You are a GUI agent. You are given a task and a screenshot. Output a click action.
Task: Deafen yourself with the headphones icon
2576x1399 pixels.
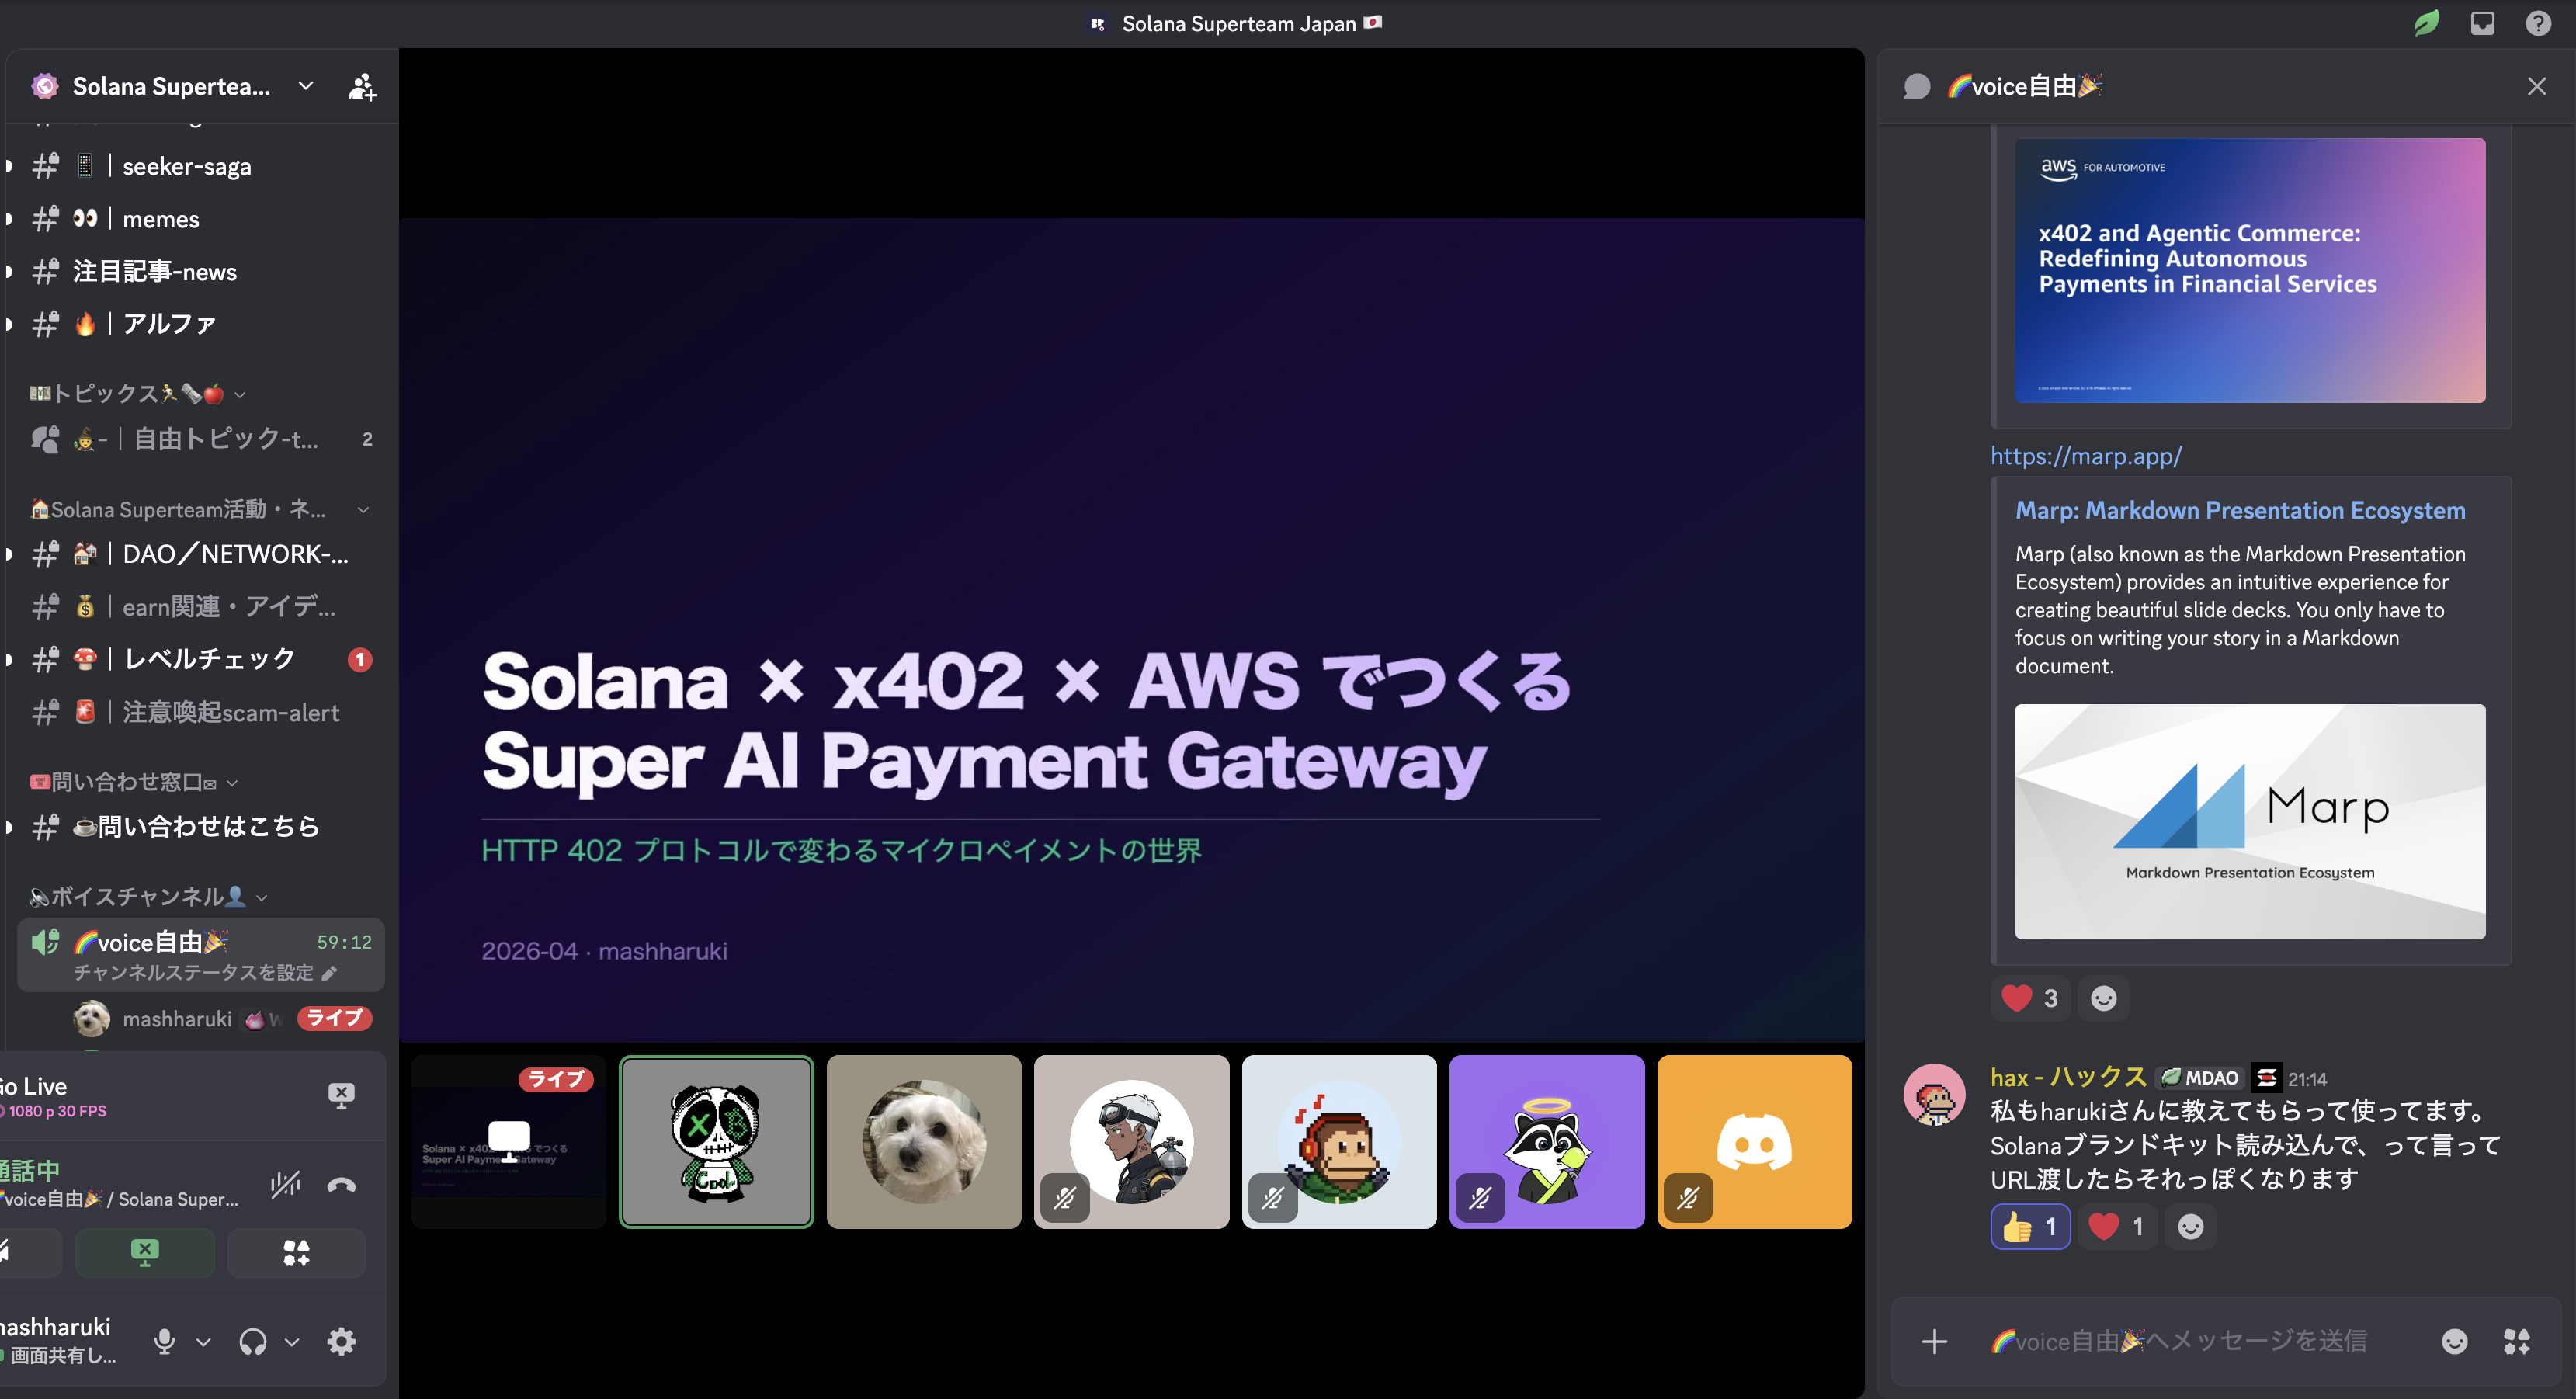[x=252, y=1341]
